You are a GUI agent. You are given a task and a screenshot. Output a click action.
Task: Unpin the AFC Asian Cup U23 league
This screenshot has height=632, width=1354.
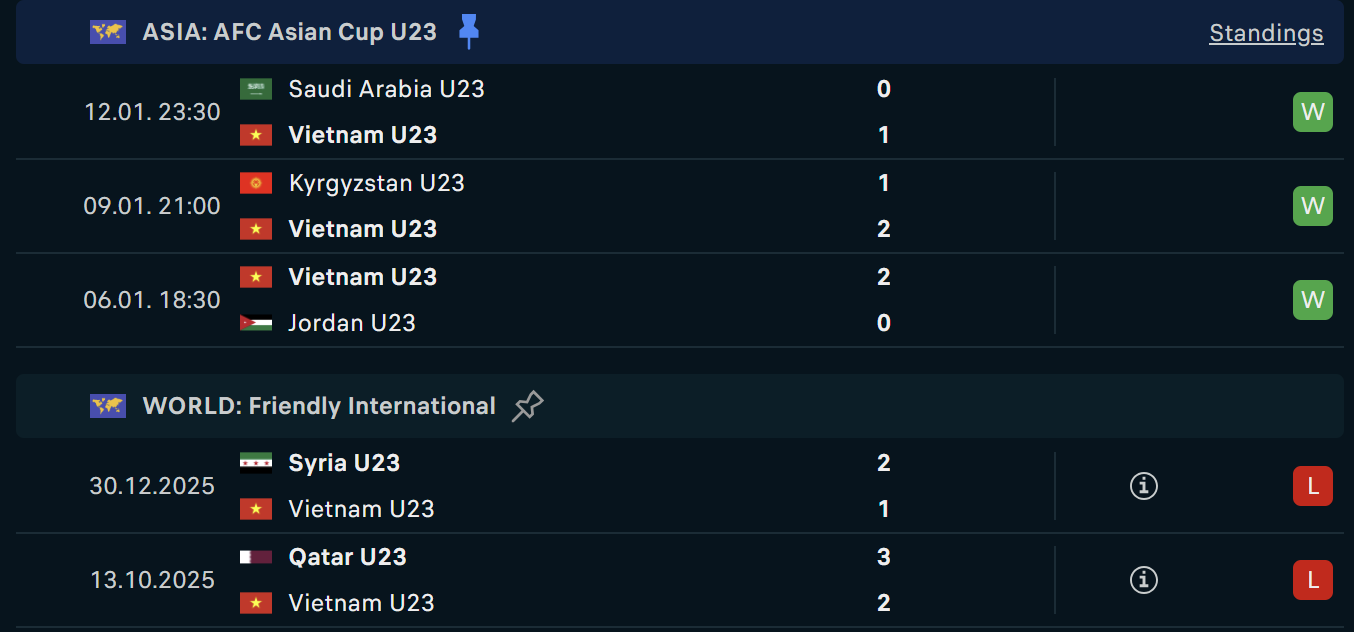469,32
